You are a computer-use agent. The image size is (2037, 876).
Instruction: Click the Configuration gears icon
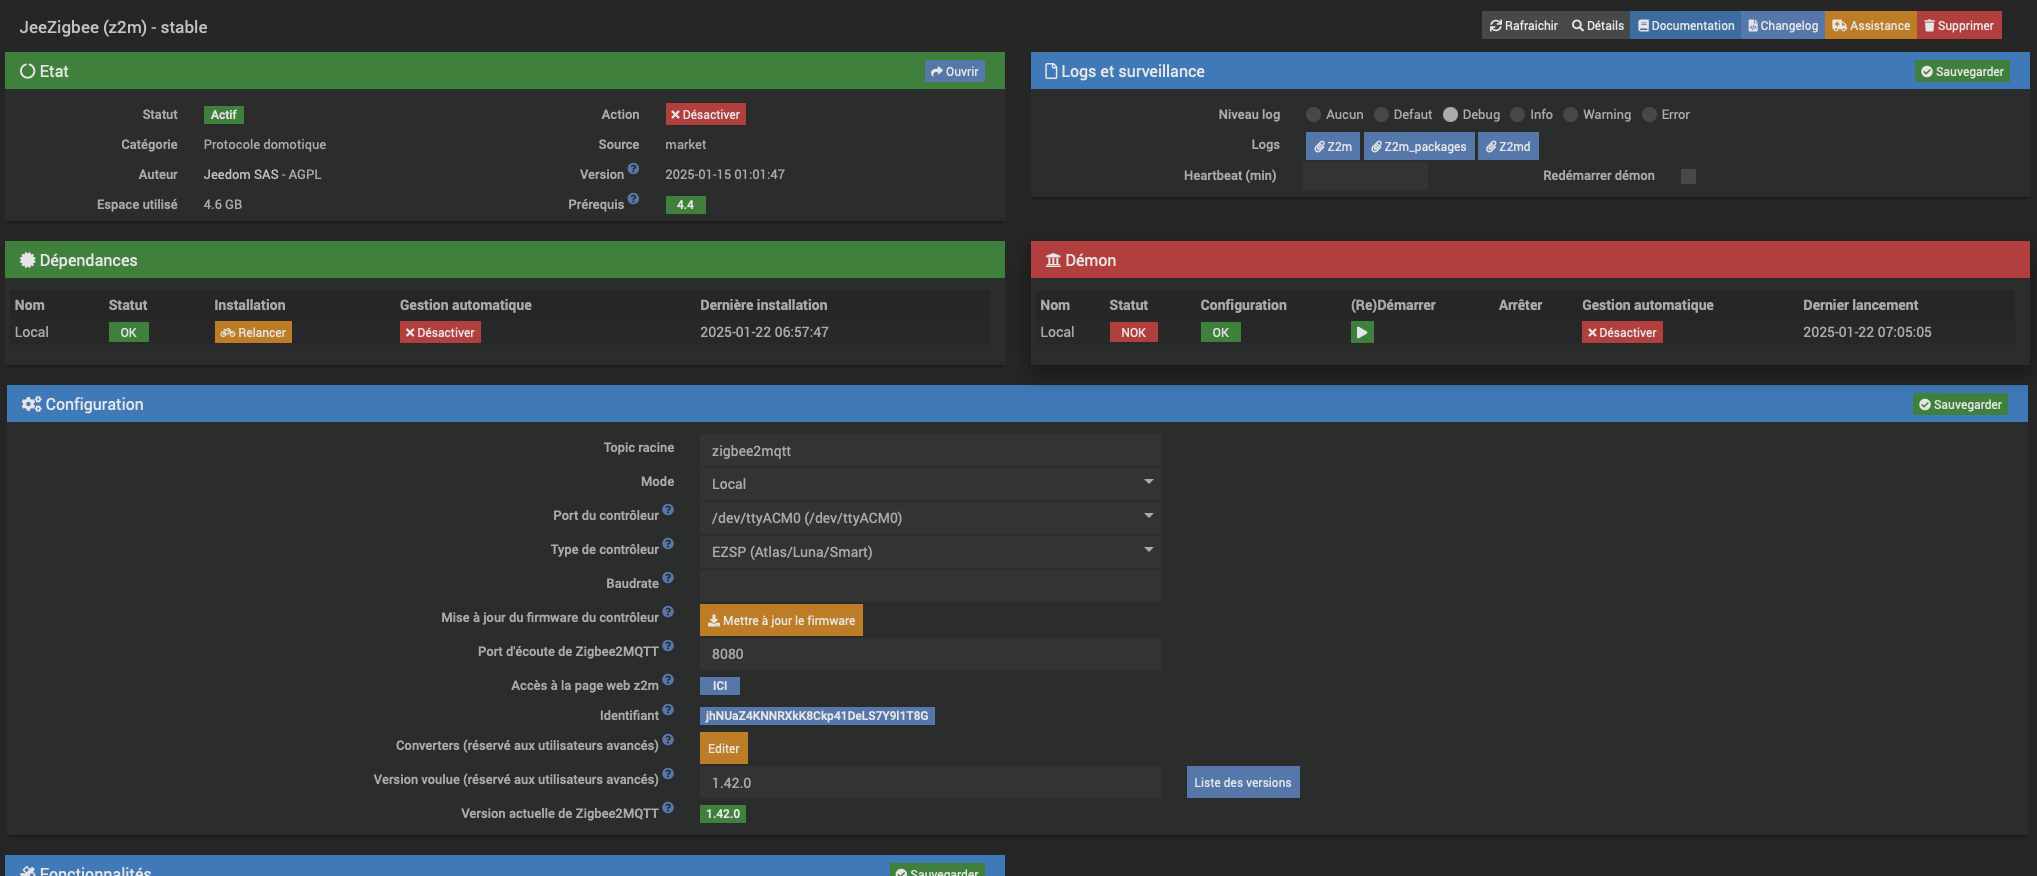(31, 404)
